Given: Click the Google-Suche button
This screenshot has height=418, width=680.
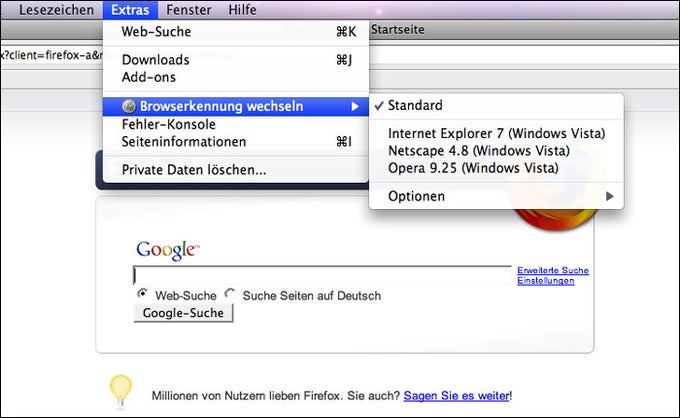Looking at the screenshot, I should pos(183,313).
